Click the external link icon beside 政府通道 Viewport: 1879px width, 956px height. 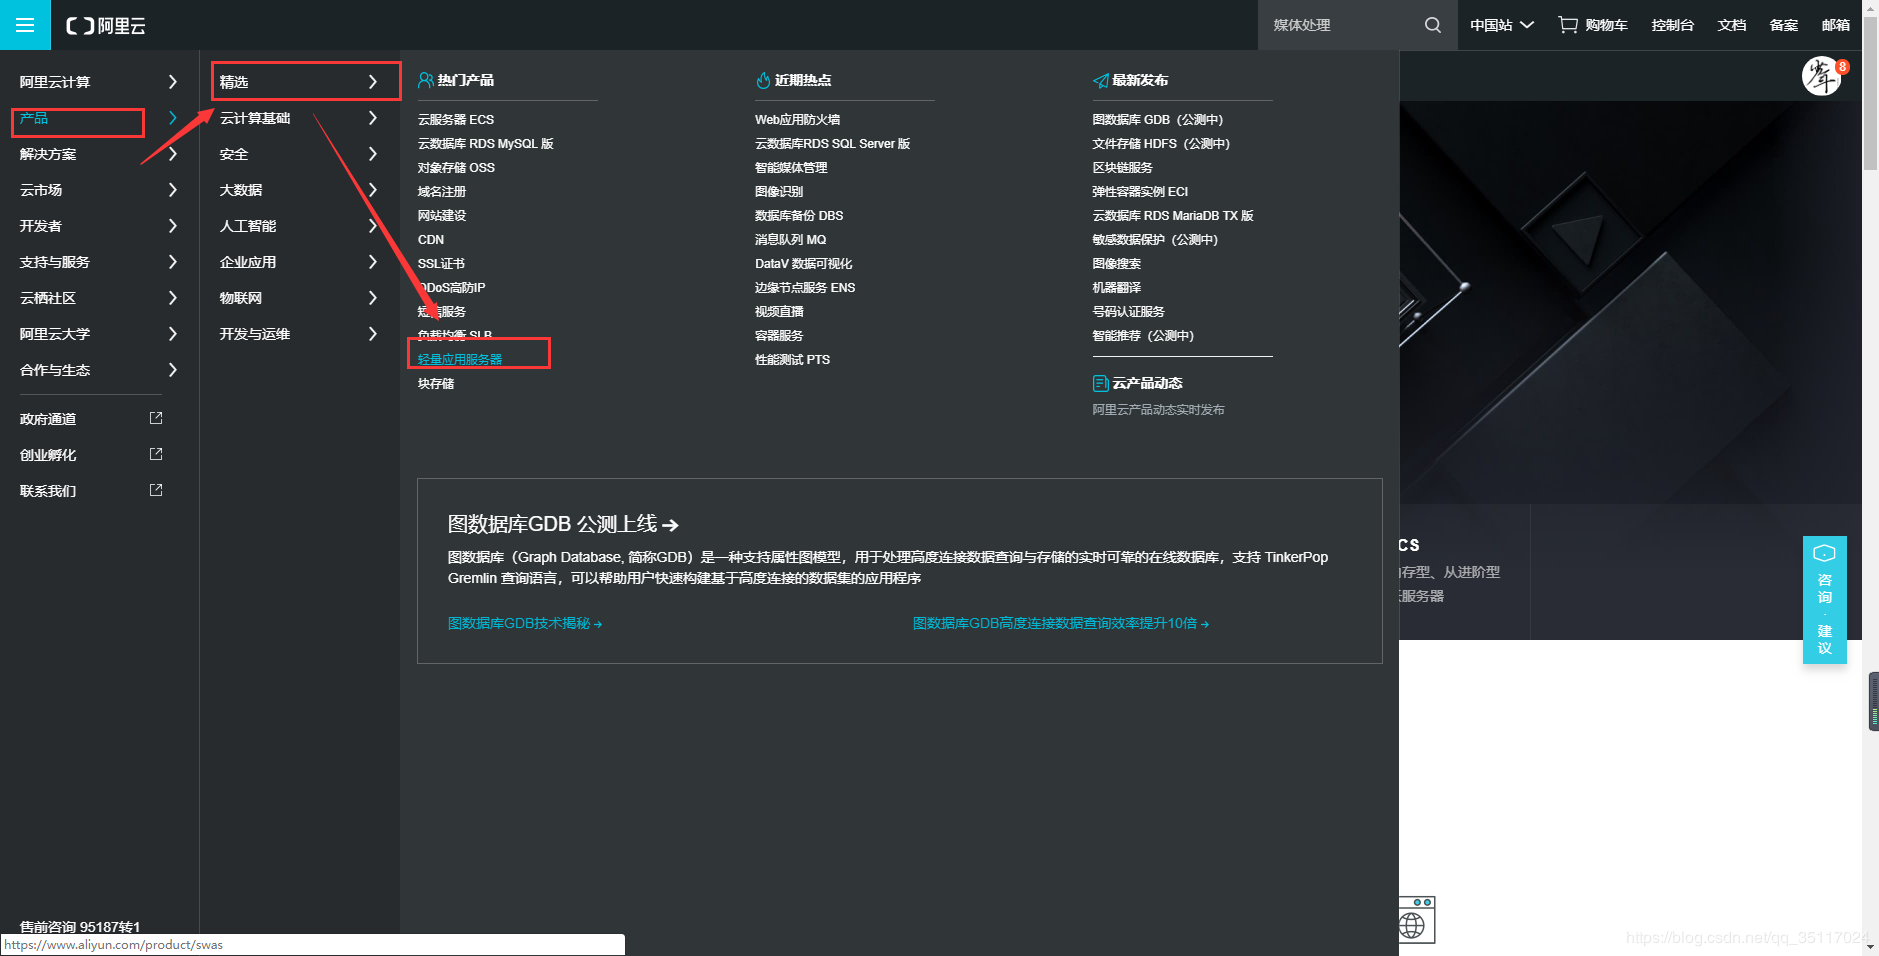click(156, 418)
